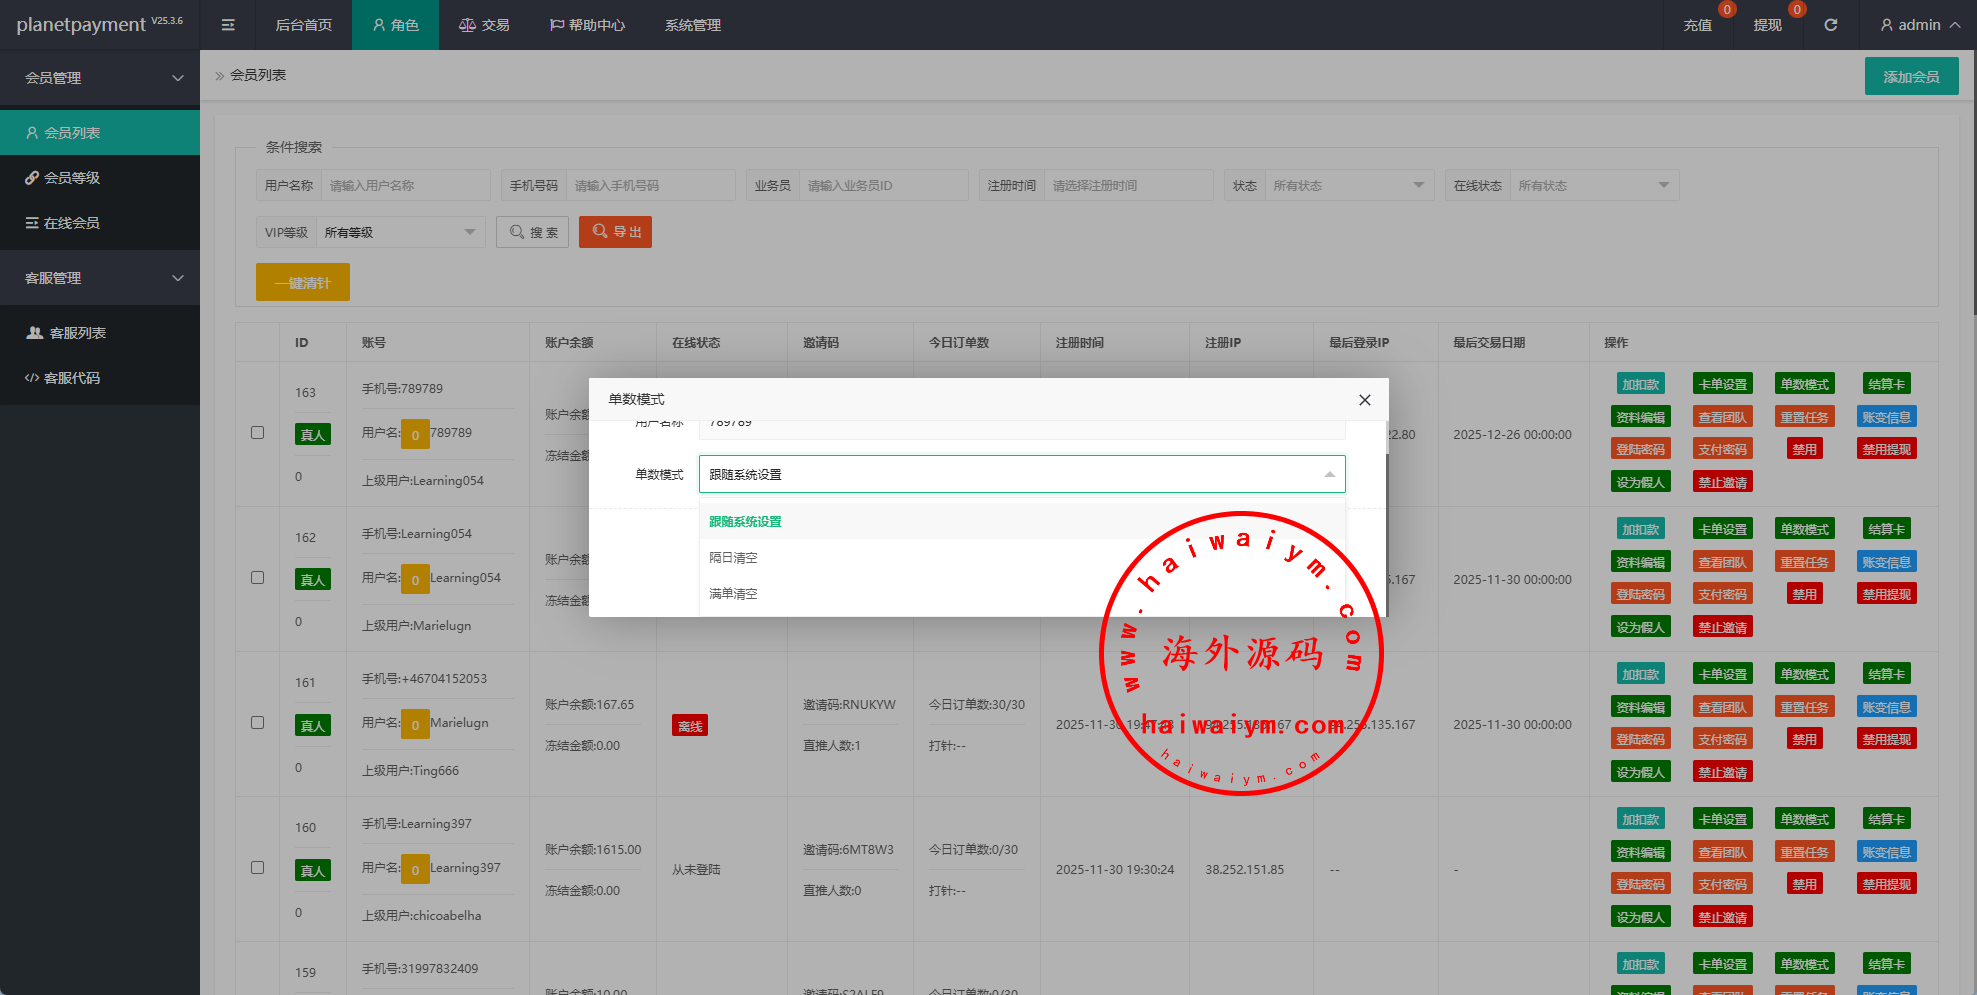The height and width of the screenshot is (995, 1977).
Task: Go to 在线会员 sidebar item
Action: [x=72, y=223]
